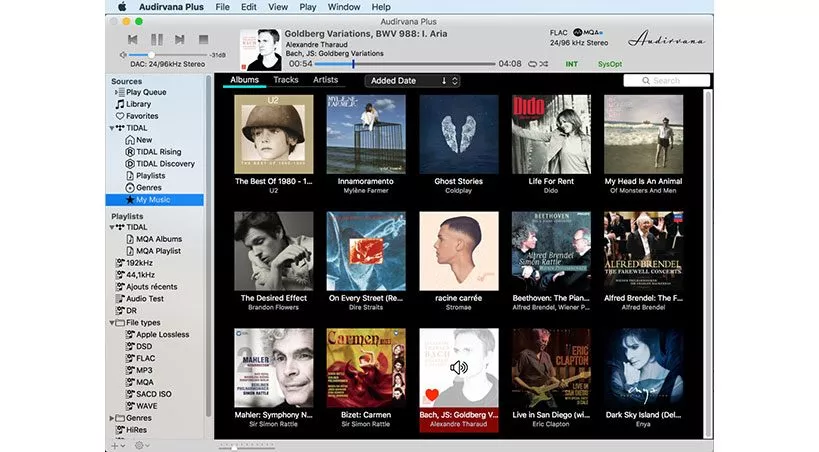Open the Play menu
This screenshot has height=452, width=819.
308,7
